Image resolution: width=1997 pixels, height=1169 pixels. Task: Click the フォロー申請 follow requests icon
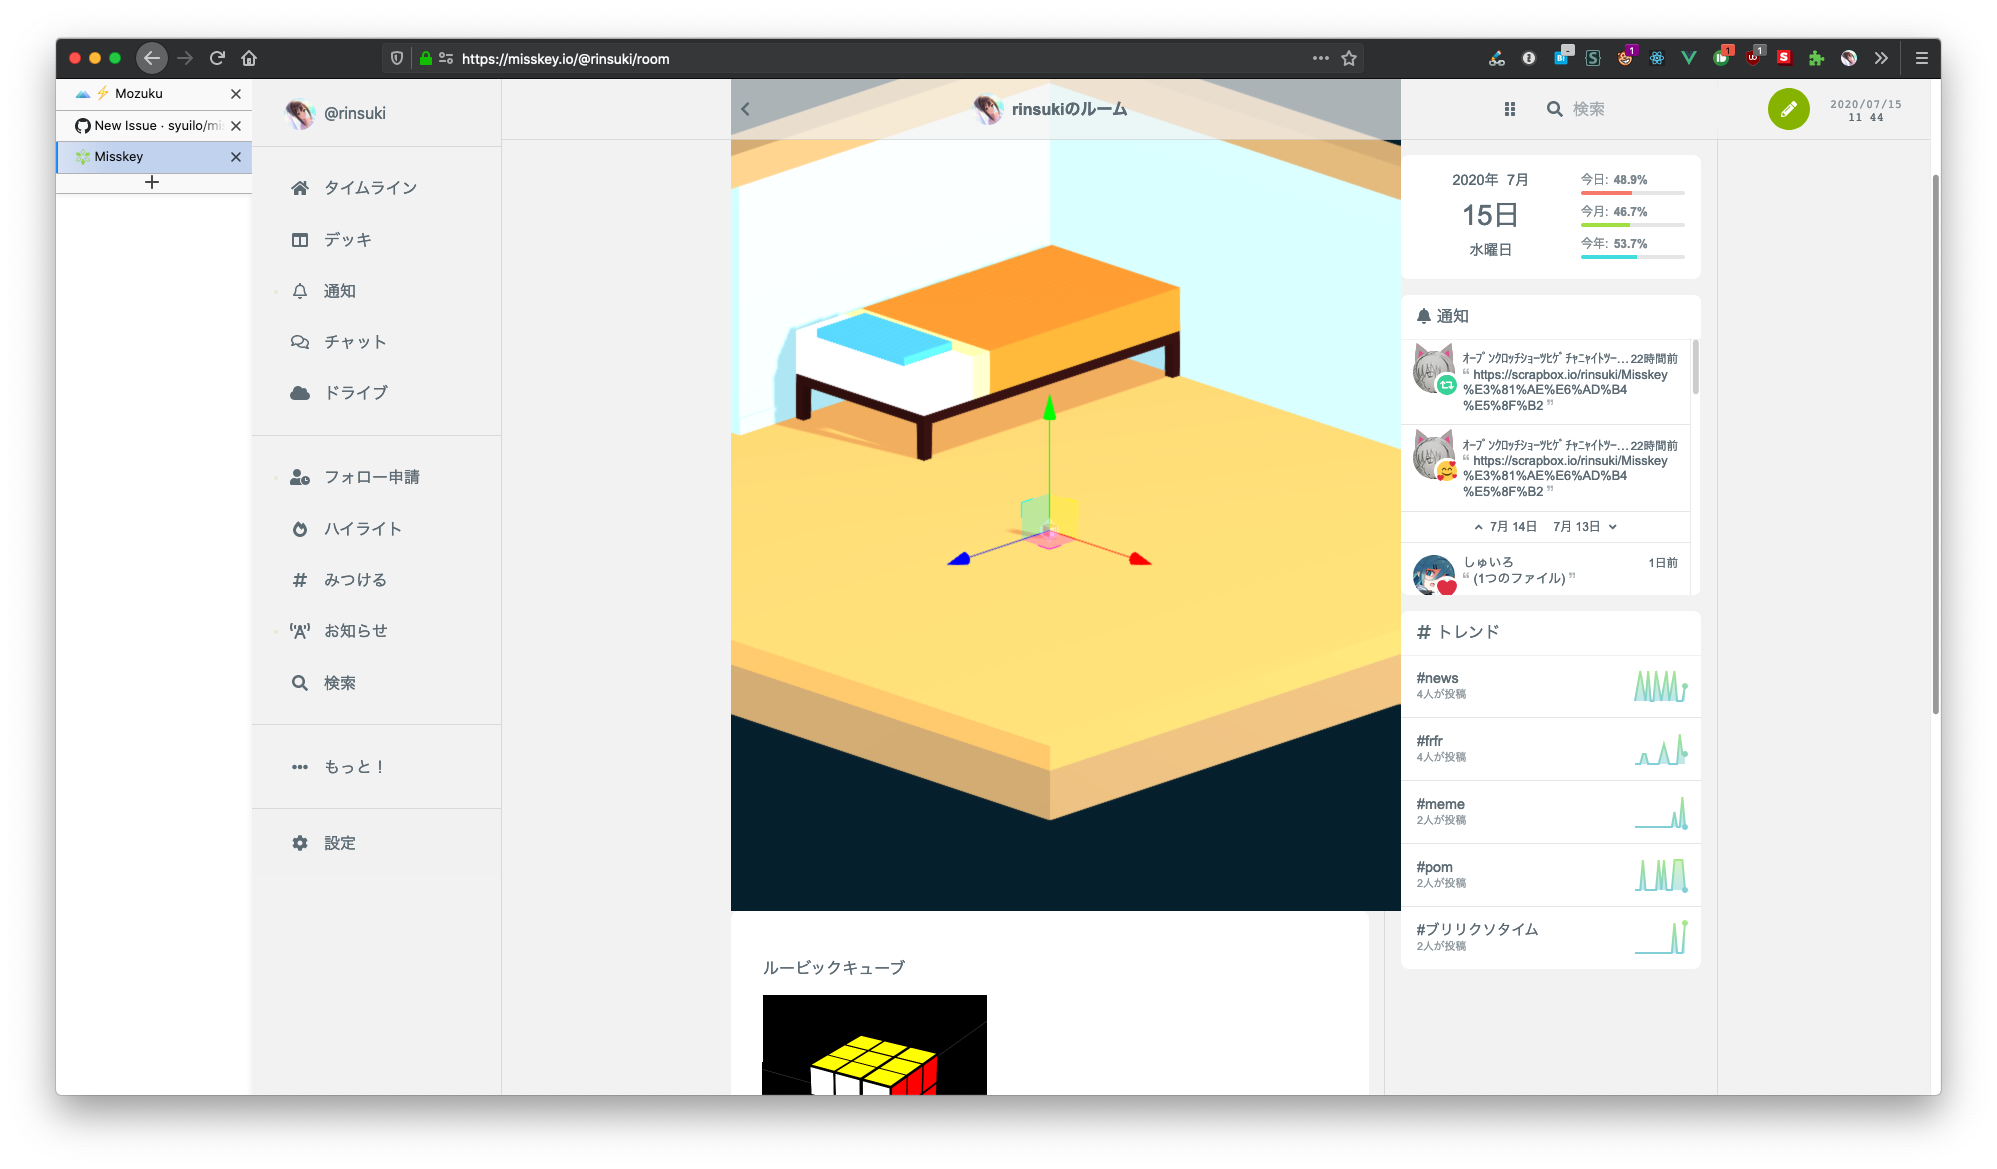(x=299, y=477)
